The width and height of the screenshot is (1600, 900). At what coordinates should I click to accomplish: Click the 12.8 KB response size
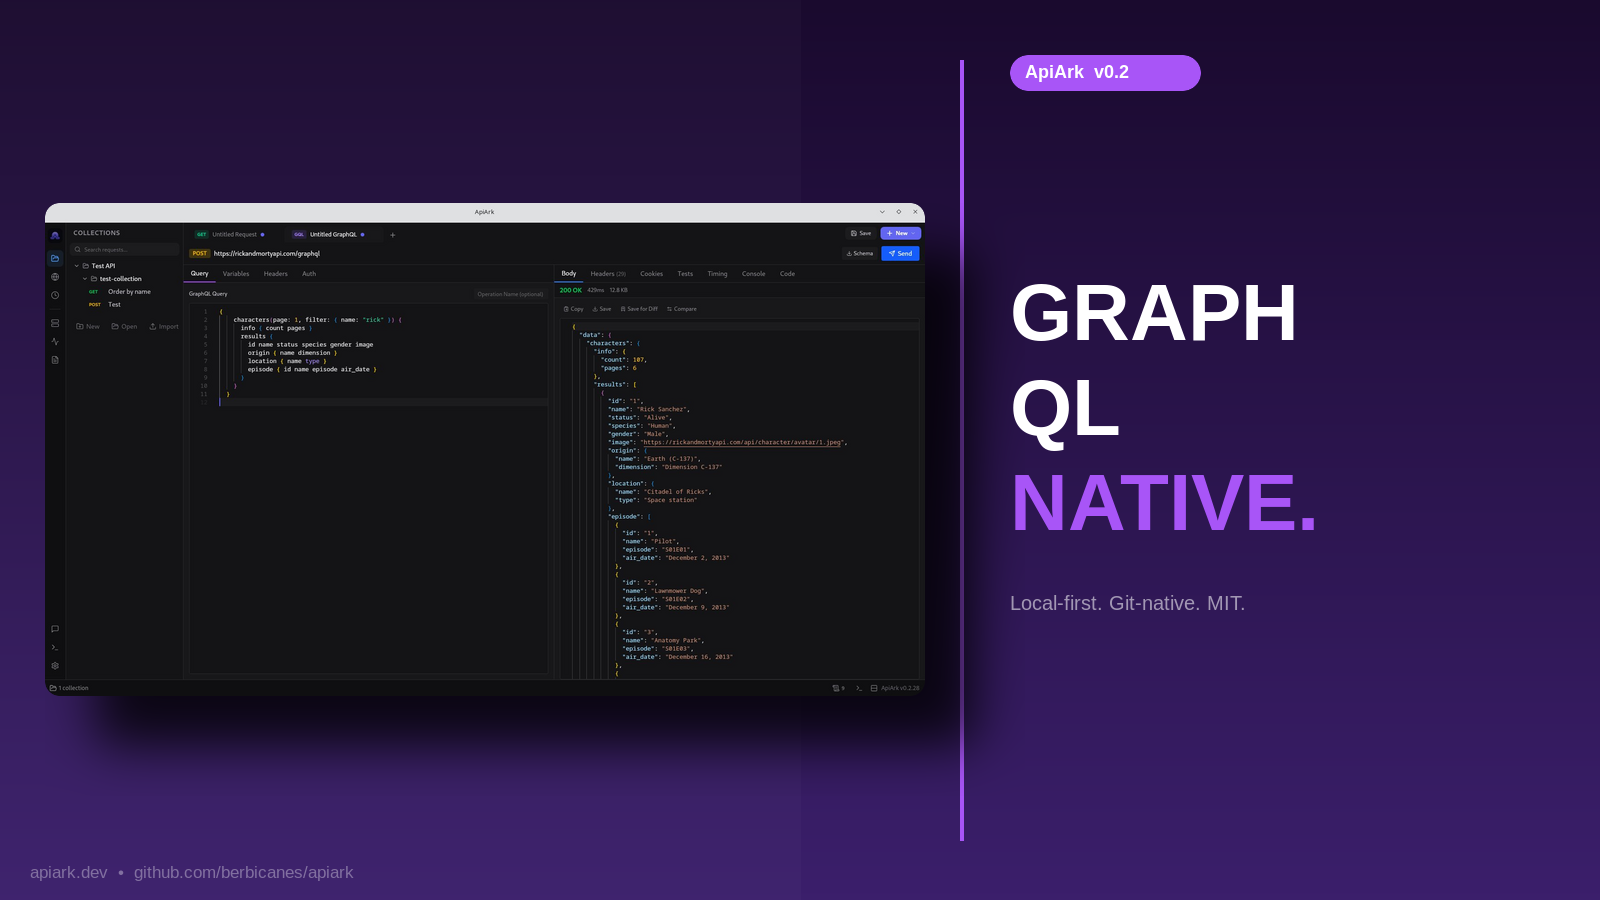point(618,290)
